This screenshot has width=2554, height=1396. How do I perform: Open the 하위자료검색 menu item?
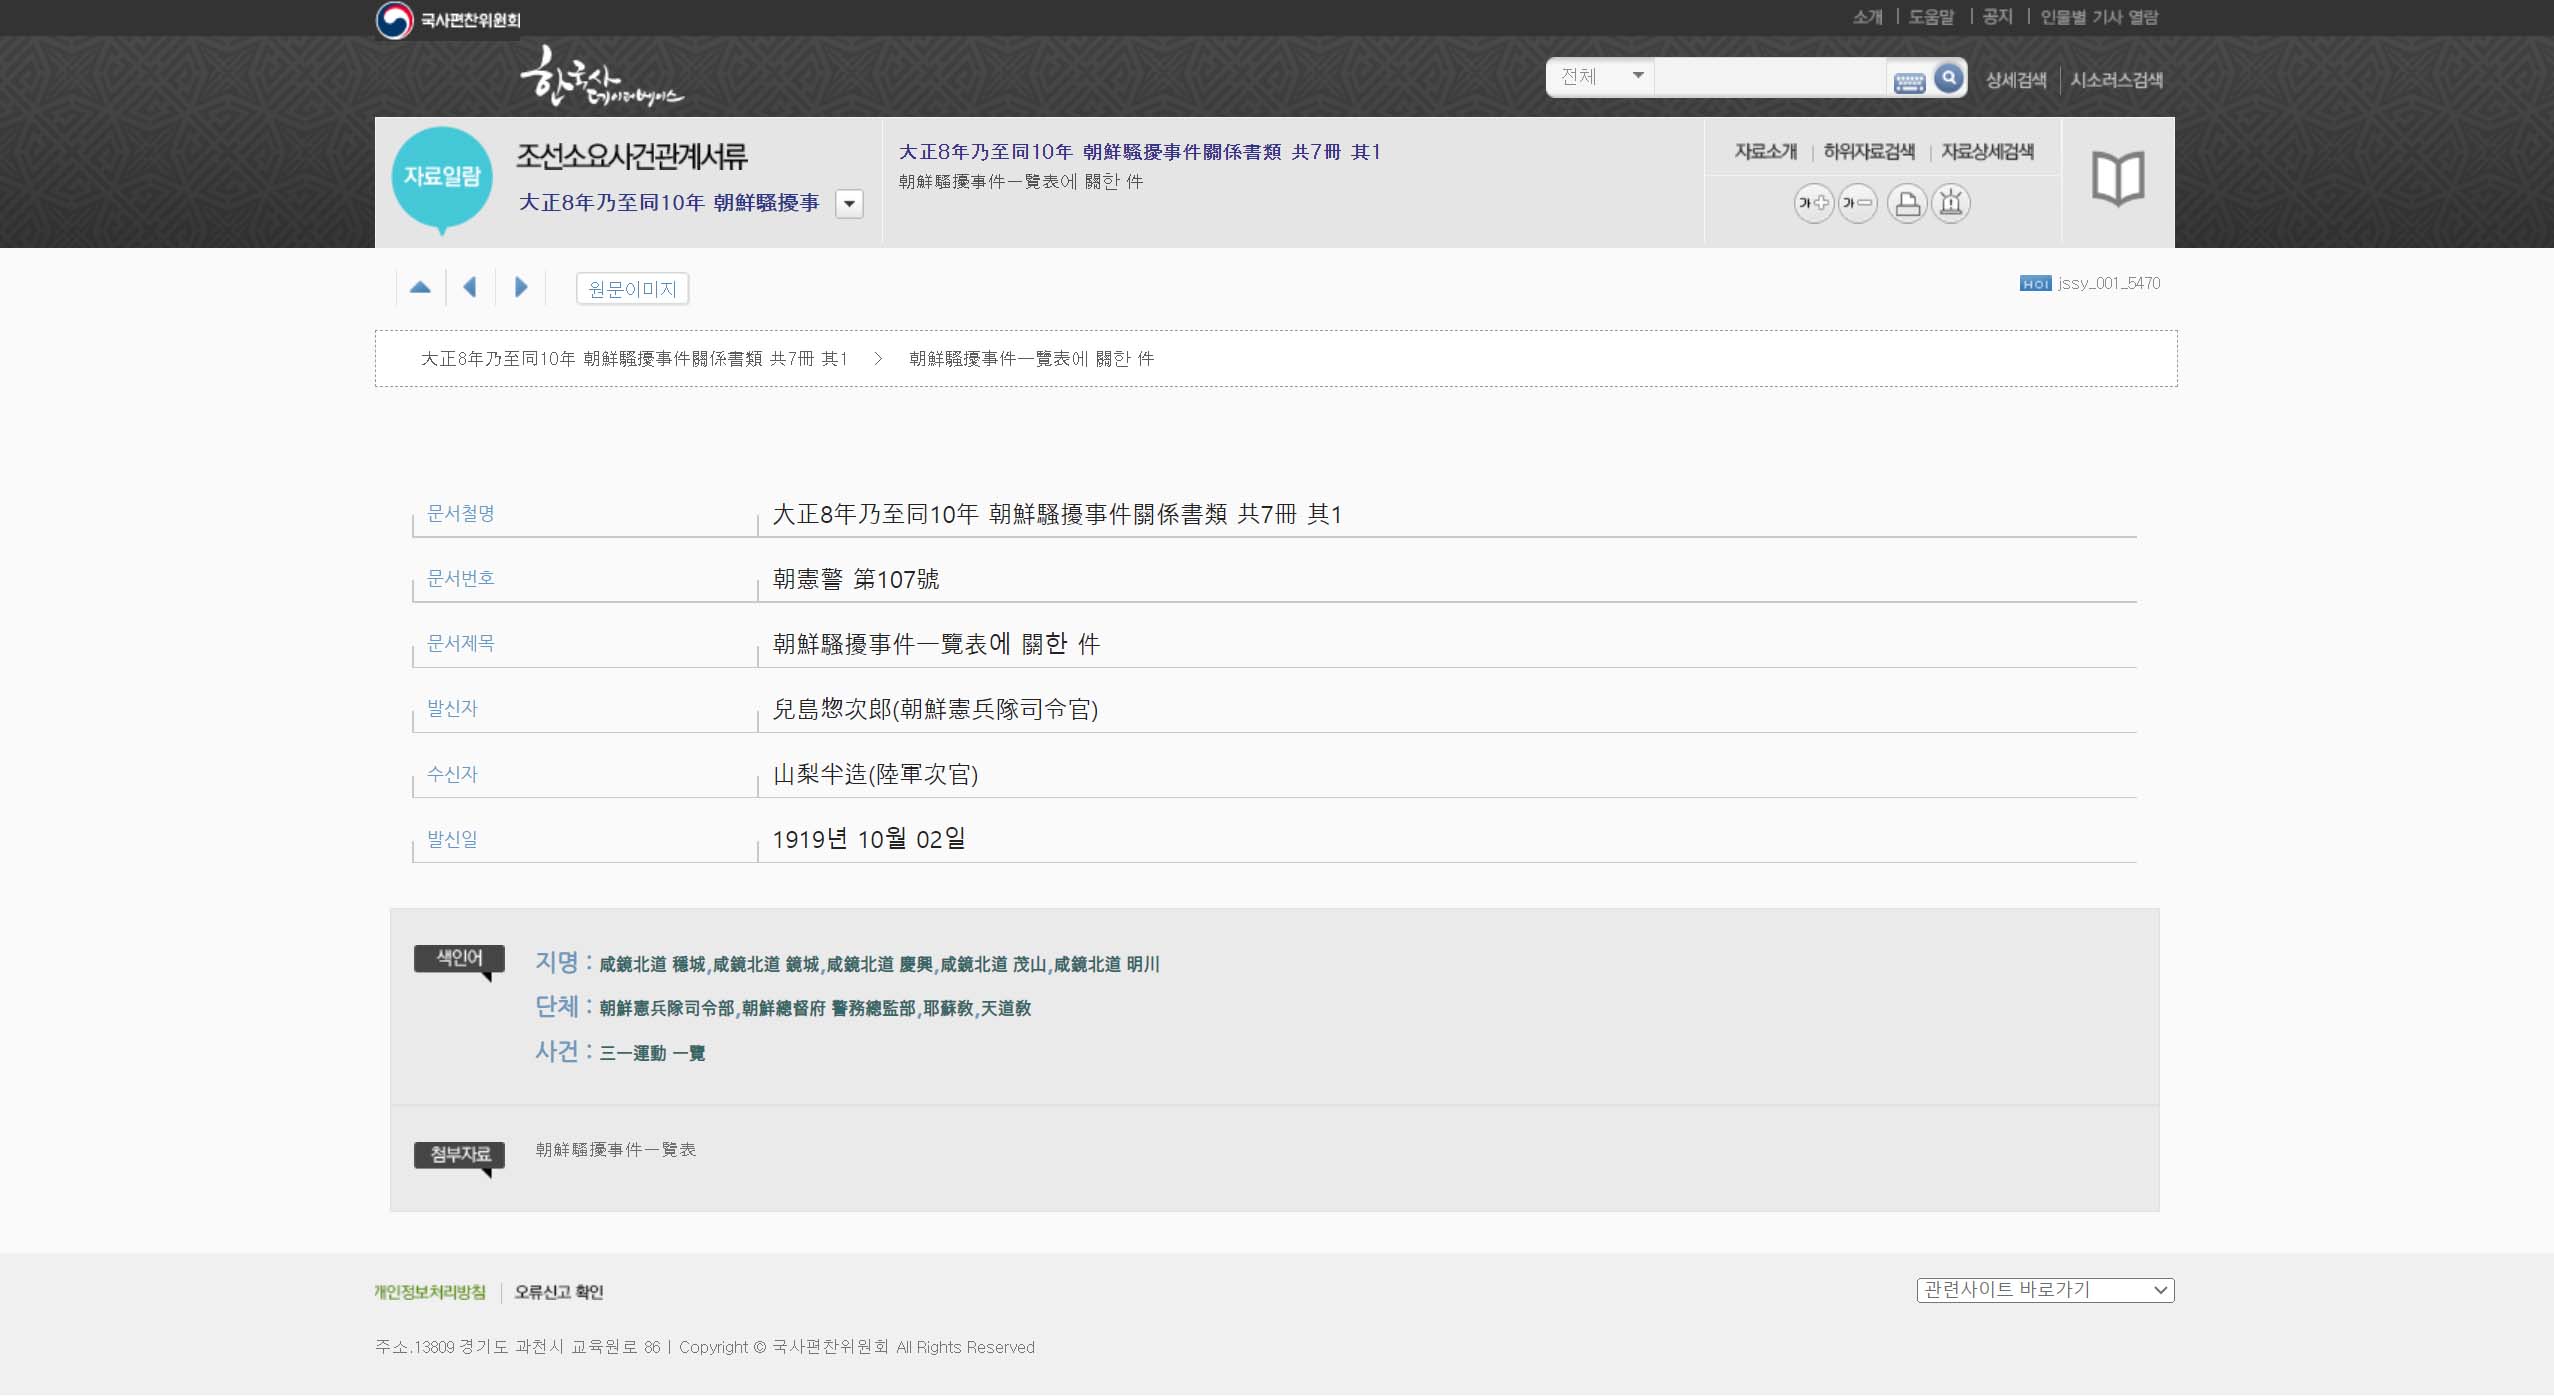point(1868,152)
